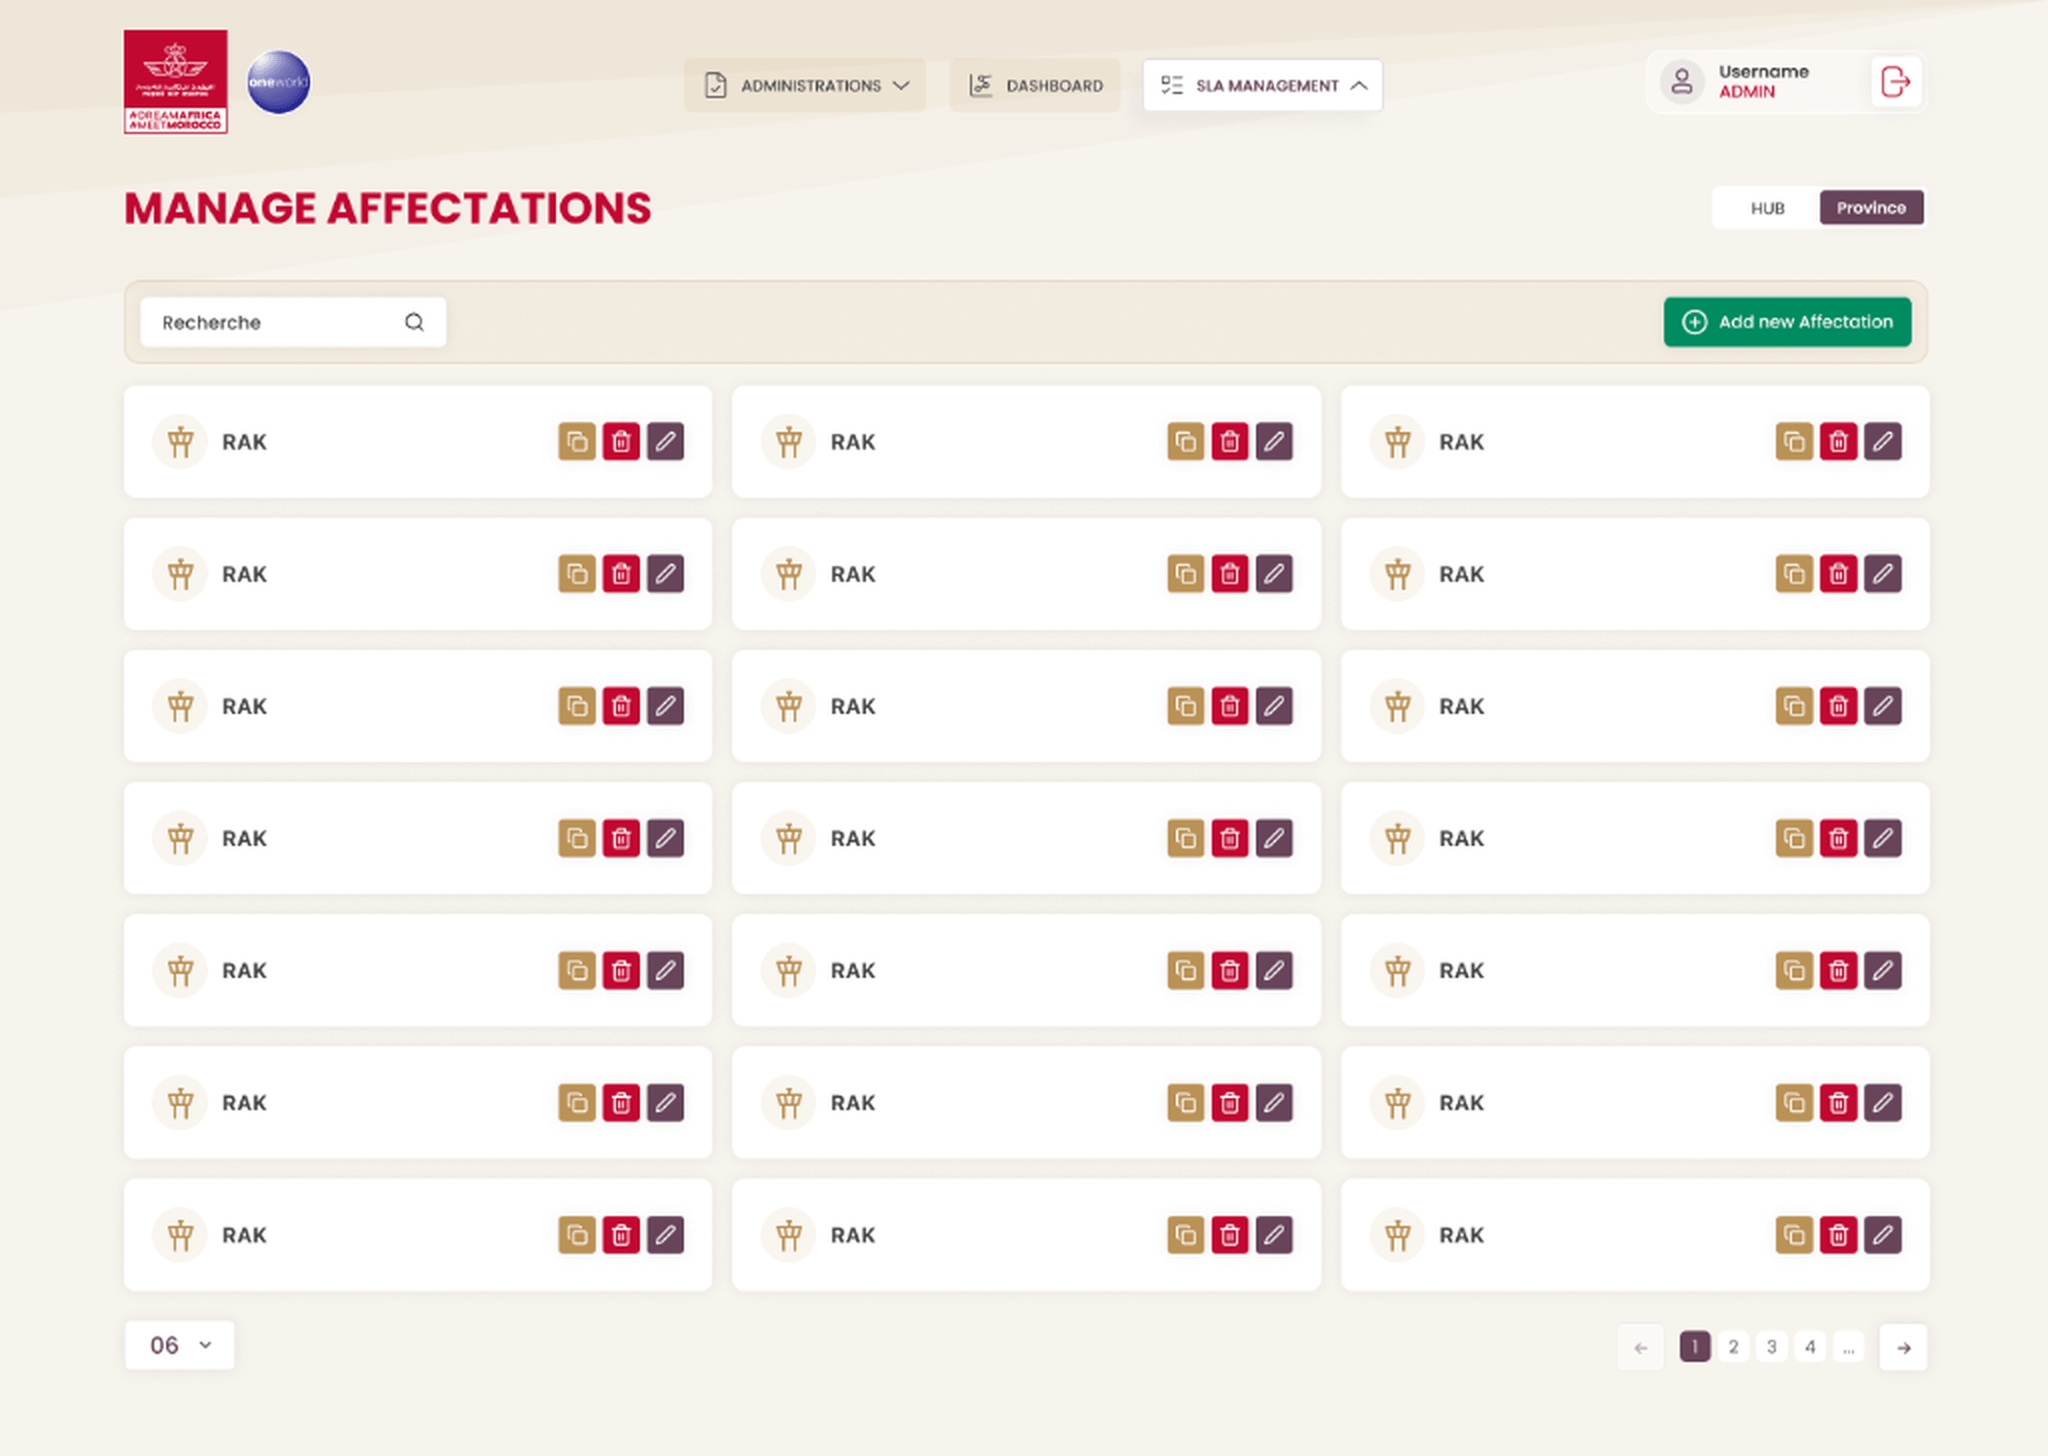Go to previous page with left arrow
The image size is (2048, 1456).
(x=1641, y=1347)
